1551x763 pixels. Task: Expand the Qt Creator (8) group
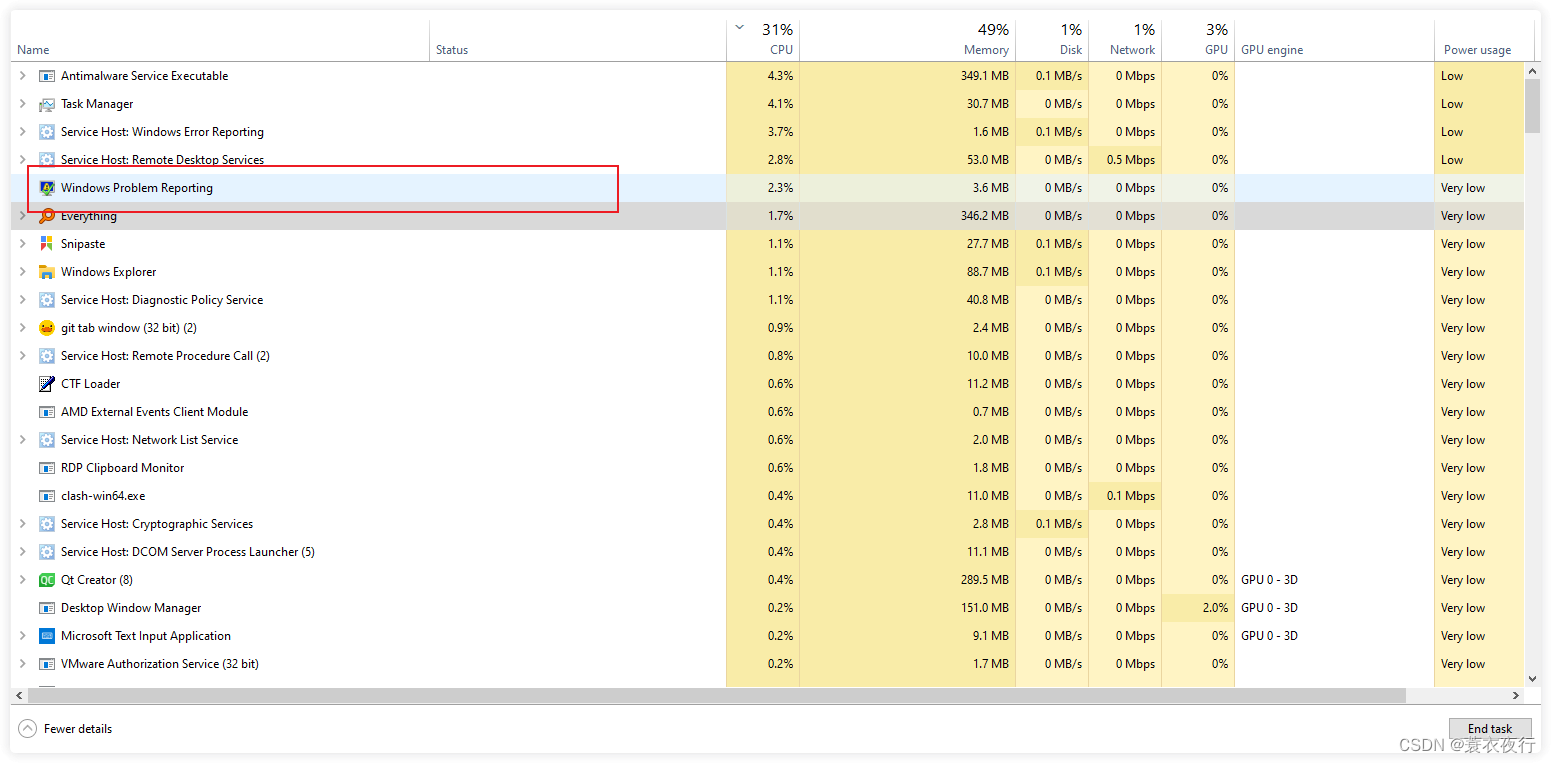23,580
